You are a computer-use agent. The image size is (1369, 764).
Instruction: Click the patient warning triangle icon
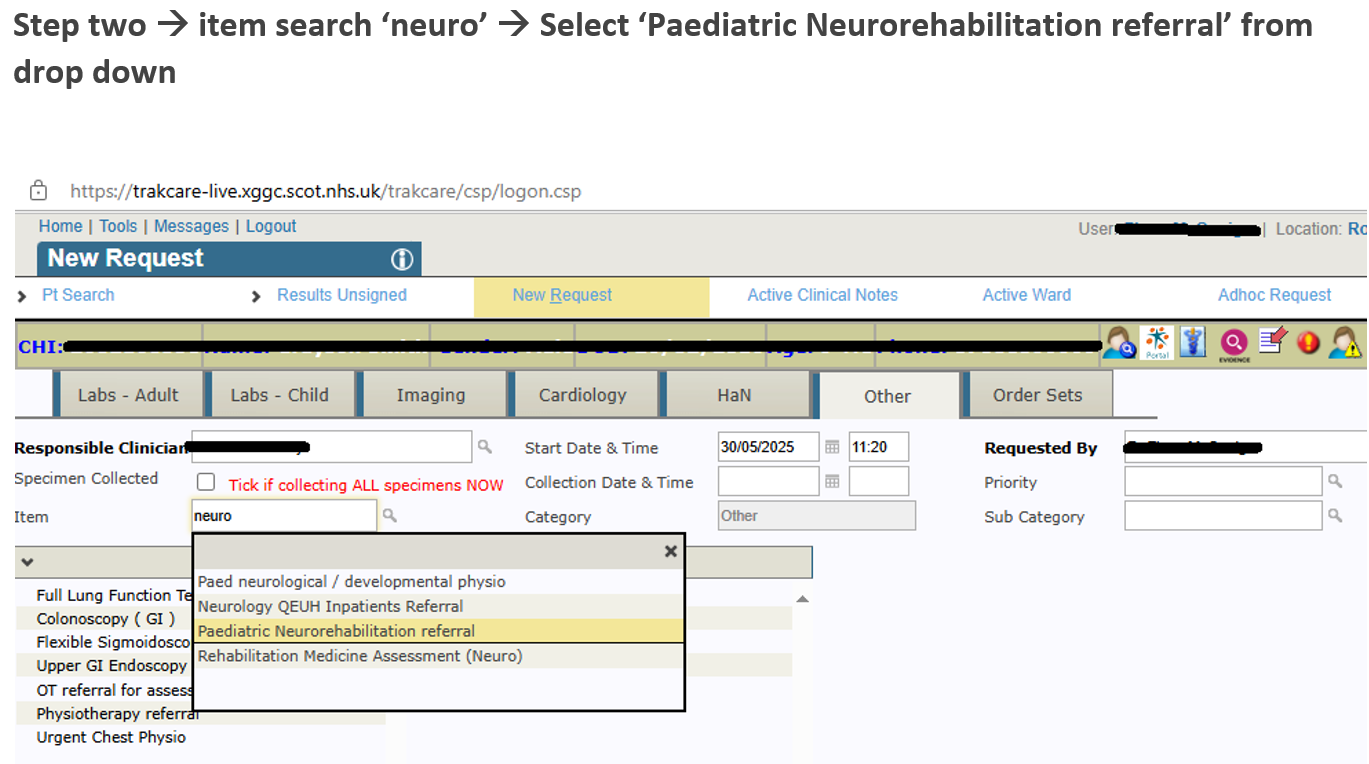click(1345, 343)
